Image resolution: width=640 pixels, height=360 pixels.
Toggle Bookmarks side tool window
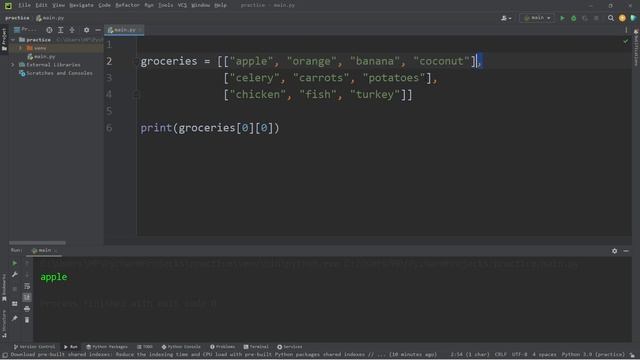(x=4, y=288)
